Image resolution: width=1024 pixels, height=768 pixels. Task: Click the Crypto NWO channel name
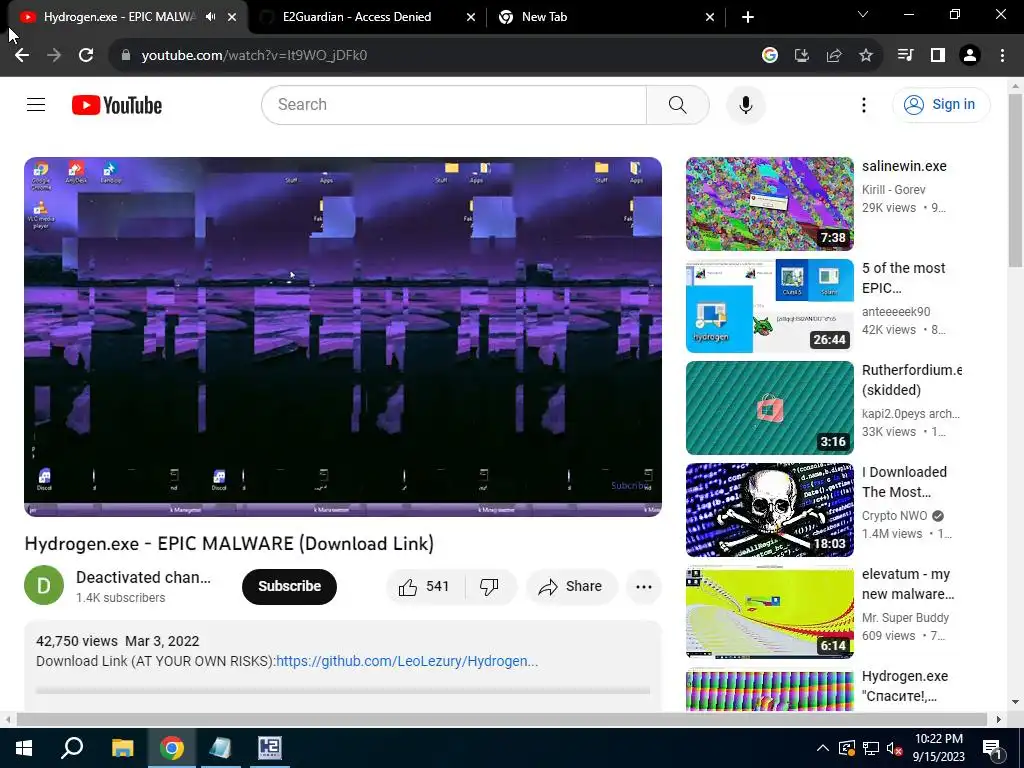pyautogui.click(x=894, y=516)
